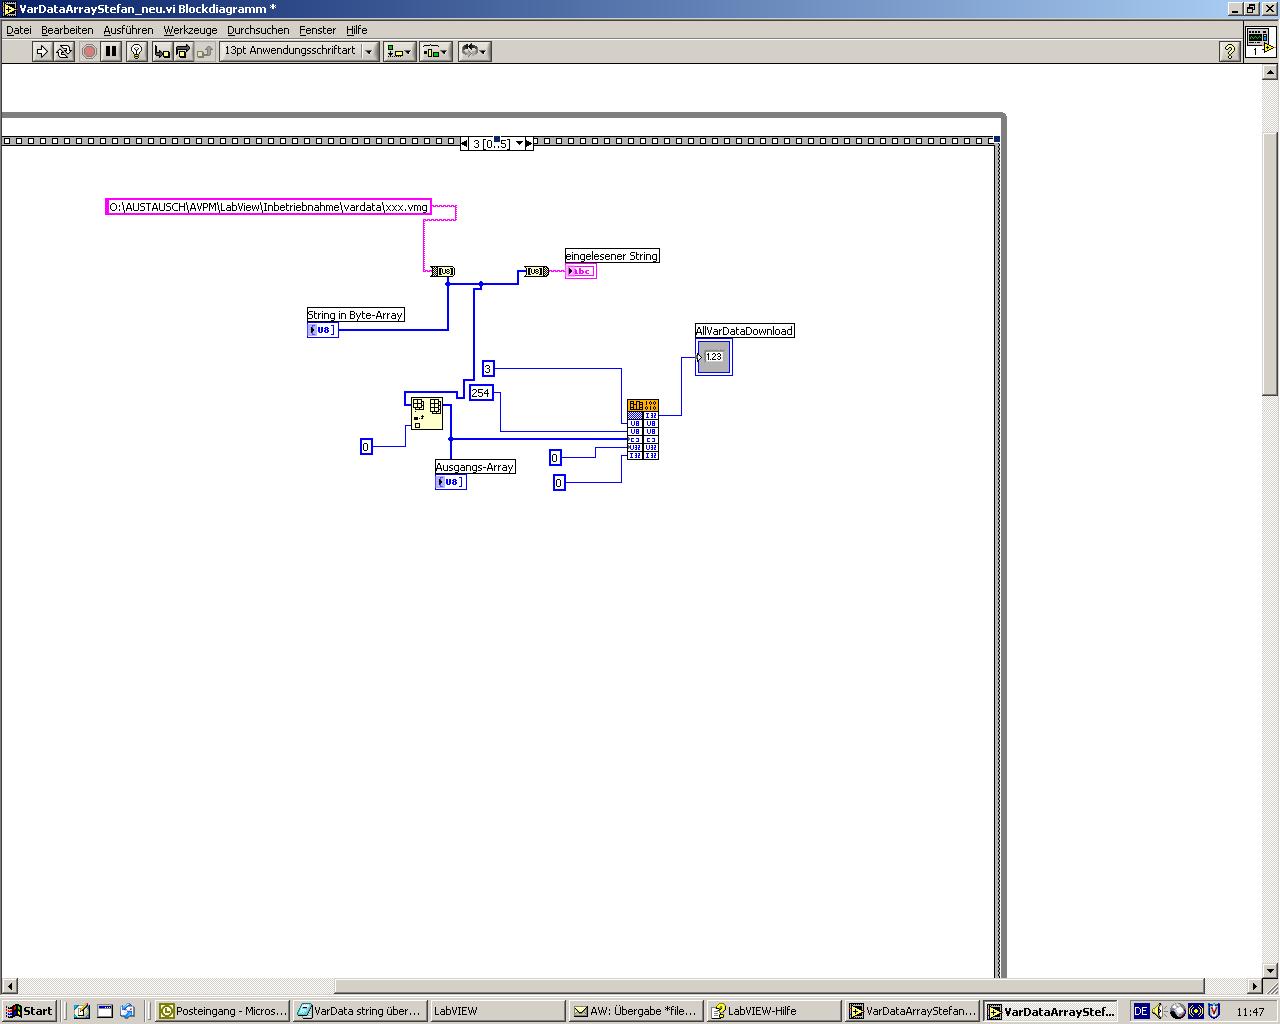Viewport: 1280px width, 1024px height.
Task: Open the Align Objects dropdown
Action: 399,51
